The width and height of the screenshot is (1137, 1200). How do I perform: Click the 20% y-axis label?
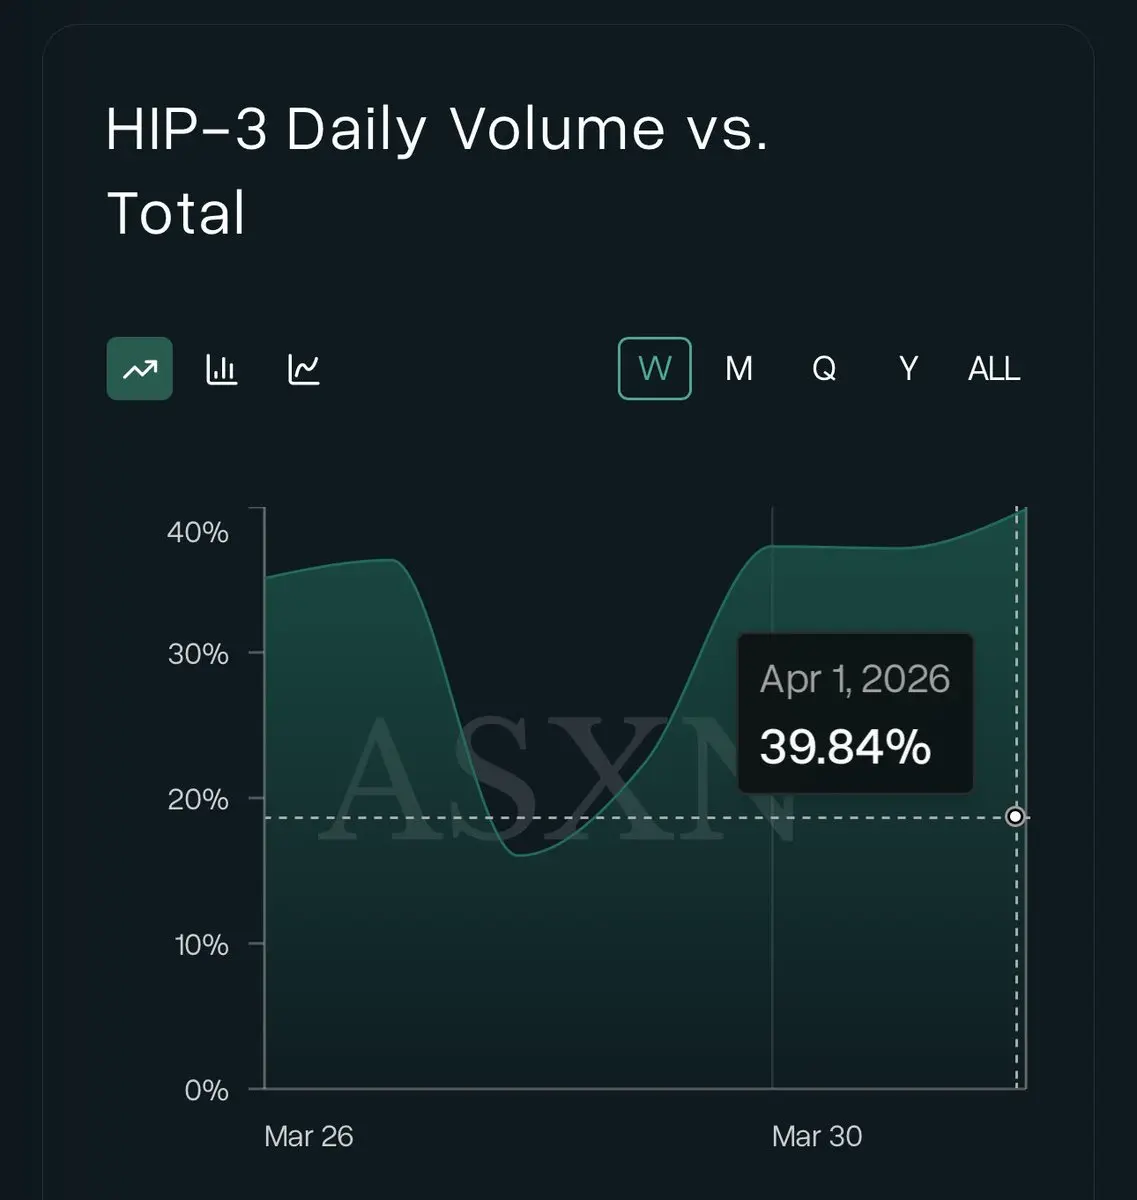pos(197,800)
